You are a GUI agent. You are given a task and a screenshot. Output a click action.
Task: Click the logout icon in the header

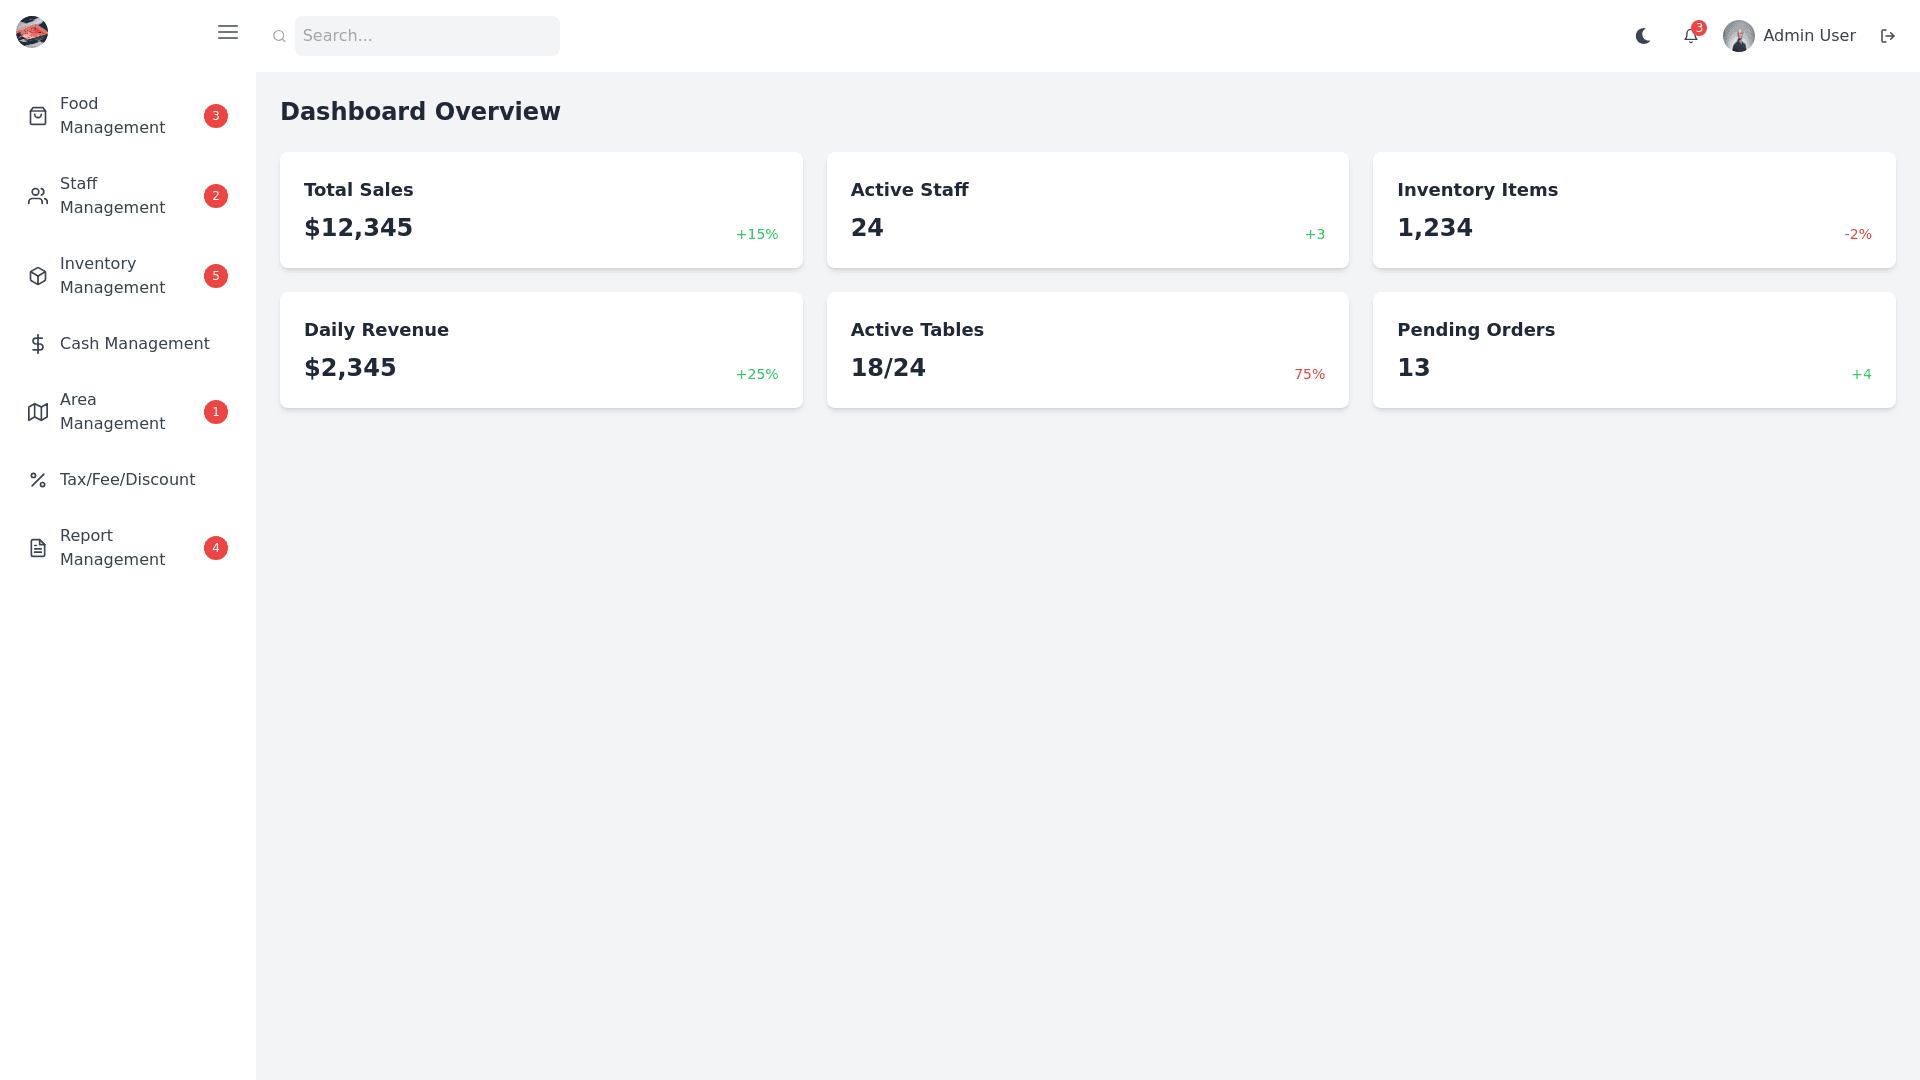(x=1888, y=36)
